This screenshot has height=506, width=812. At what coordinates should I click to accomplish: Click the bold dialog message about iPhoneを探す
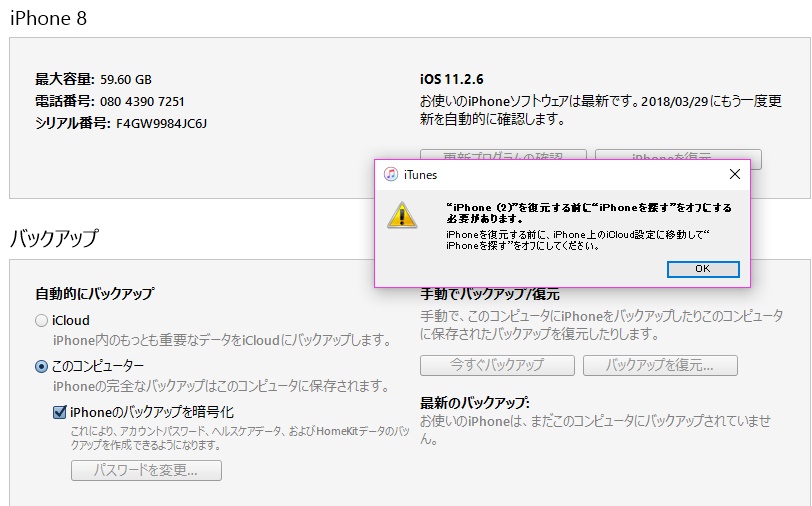[x=589, y=213]
